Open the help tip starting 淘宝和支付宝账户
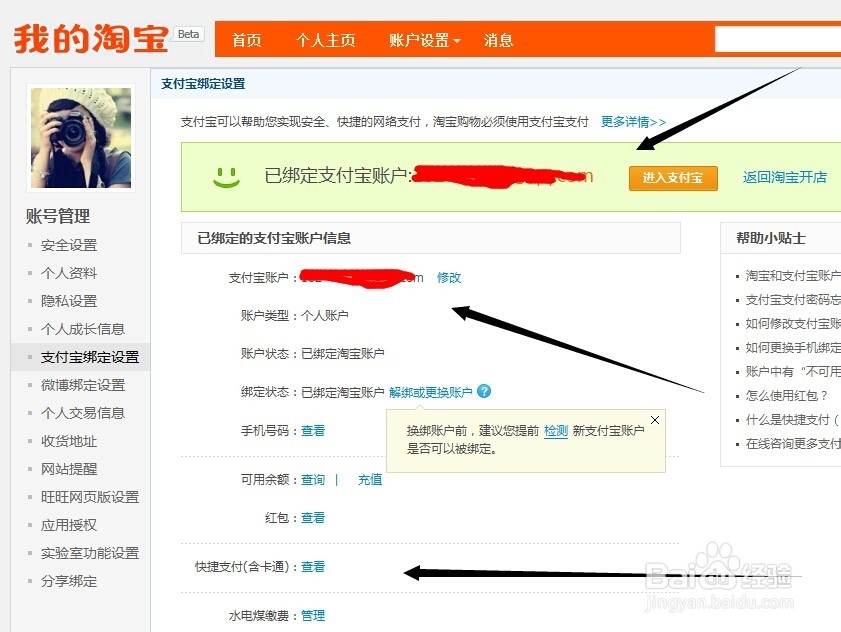Screen dimensions: 841x632 point(793,276)
